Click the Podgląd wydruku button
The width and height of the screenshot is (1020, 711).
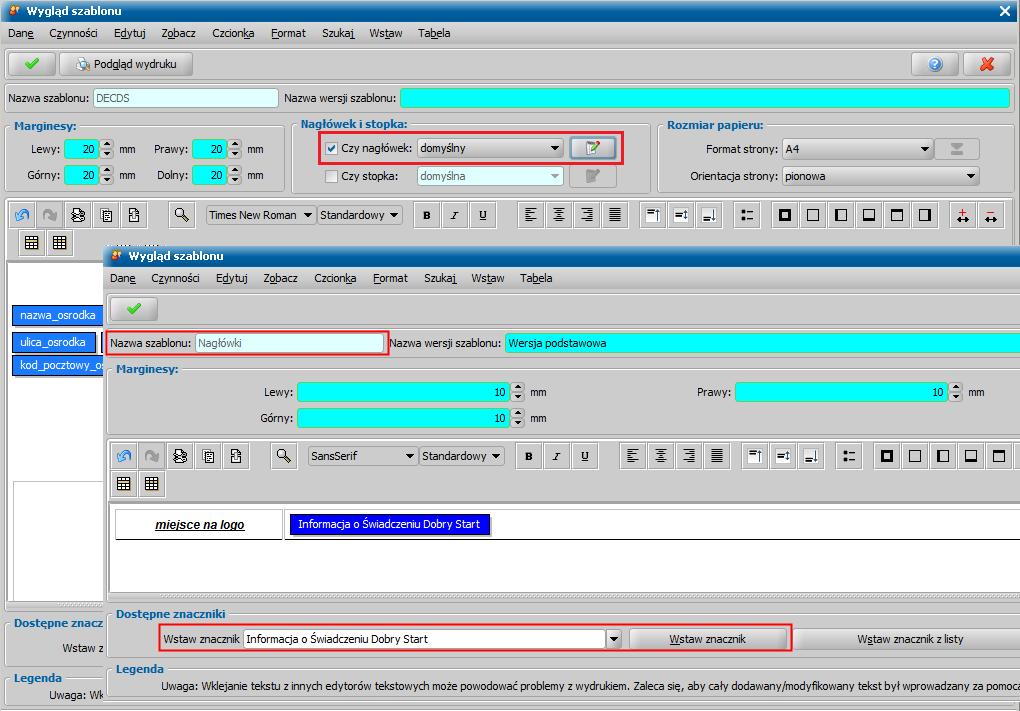(x=127, y=64)
